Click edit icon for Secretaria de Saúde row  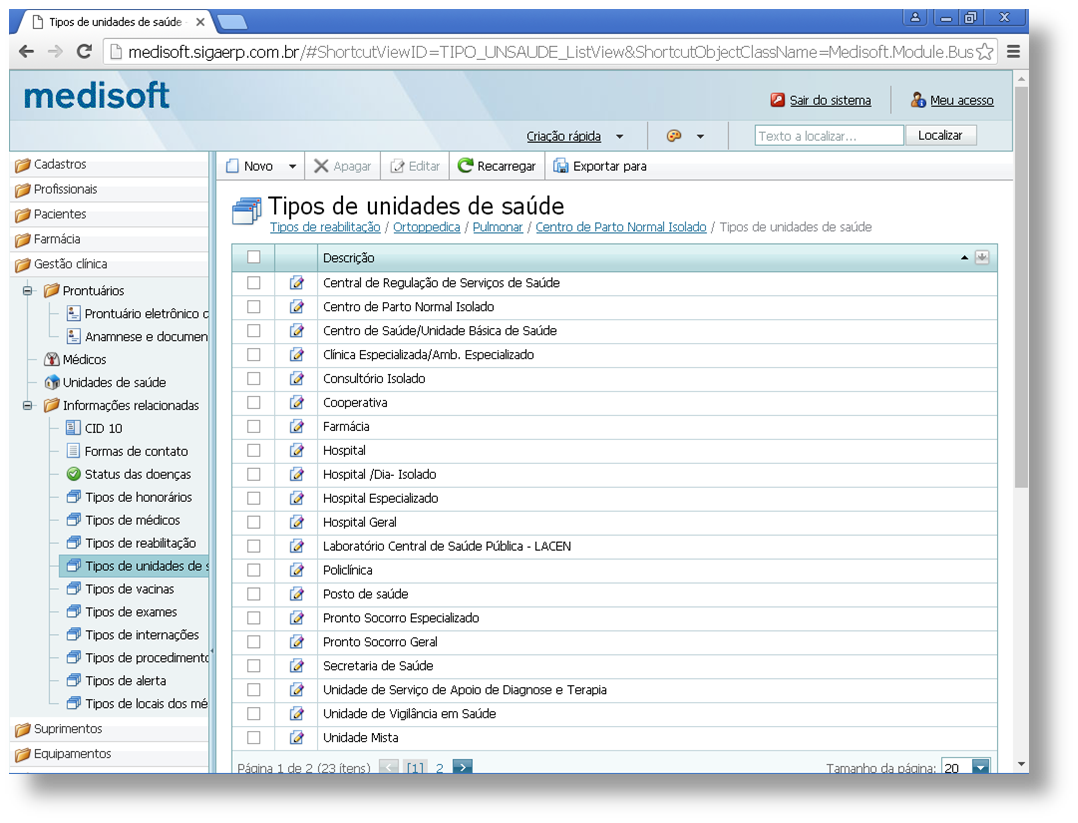click(x=296, y=666)
